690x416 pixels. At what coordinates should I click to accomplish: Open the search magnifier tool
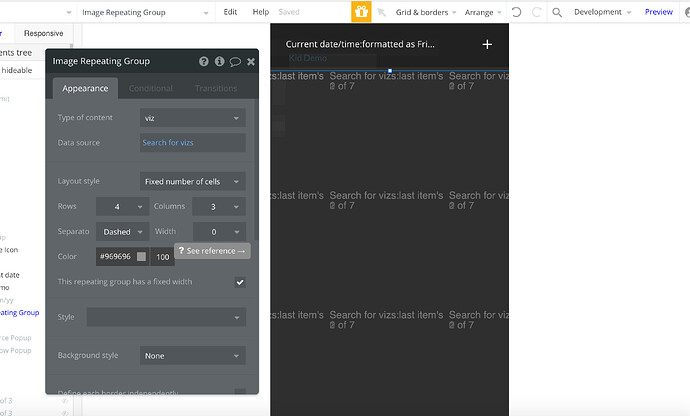[x=557, y=12]
